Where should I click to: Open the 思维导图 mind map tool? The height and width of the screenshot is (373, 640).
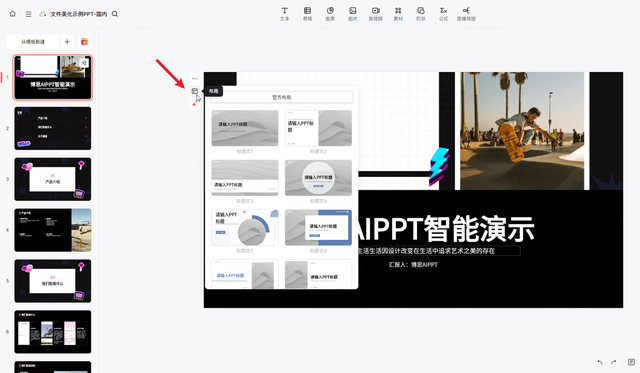(466, 13)
